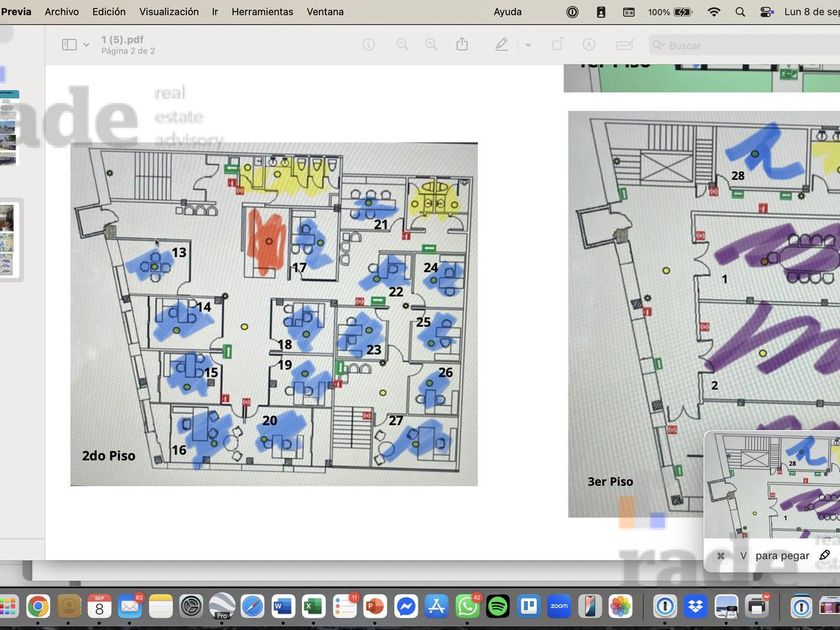840x630 pixels.
Task: Open Zoom from the Dock
Action: (x=559, y=607)
